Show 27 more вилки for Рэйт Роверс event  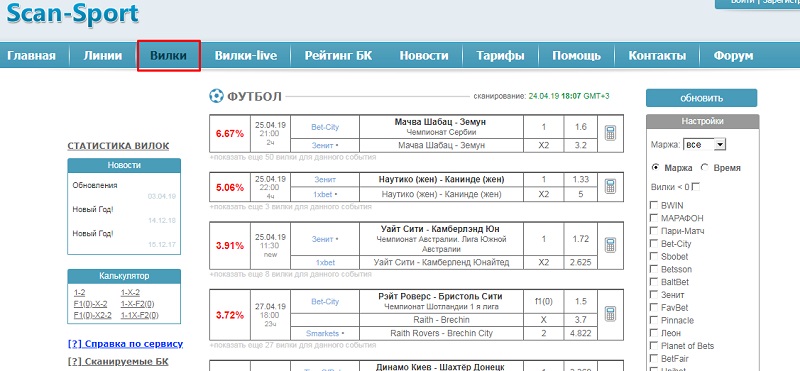click(293, 345)
